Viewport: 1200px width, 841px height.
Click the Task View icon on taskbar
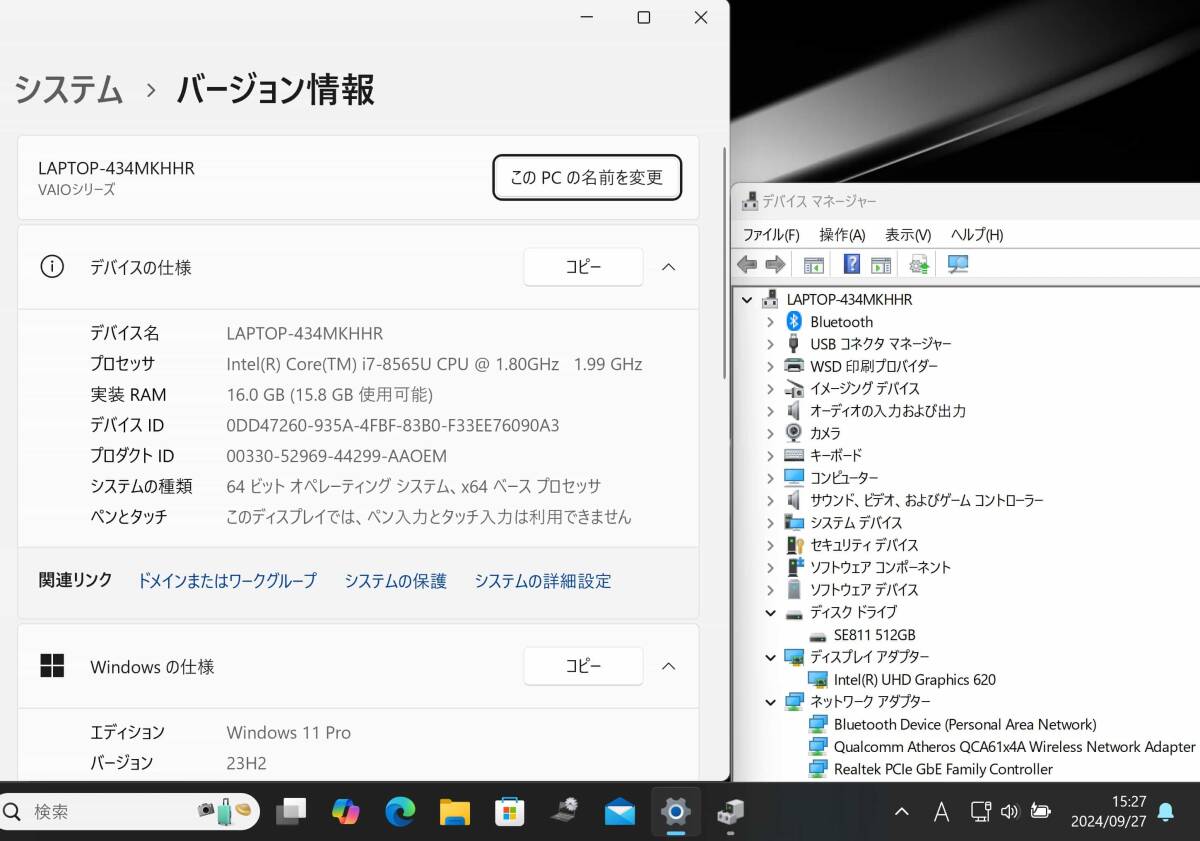pyautogui.click(x=291, y=812)
